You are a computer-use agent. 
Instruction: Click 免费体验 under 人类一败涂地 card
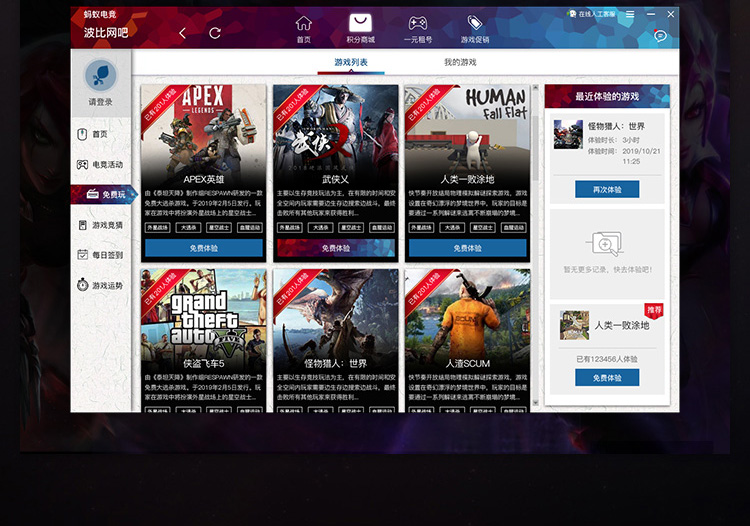[x=468, y=248]
